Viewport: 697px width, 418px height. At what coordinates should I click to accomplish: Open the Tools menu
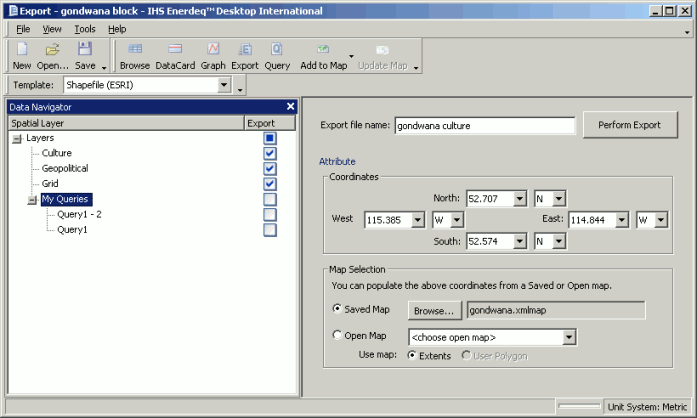(84, 29)
